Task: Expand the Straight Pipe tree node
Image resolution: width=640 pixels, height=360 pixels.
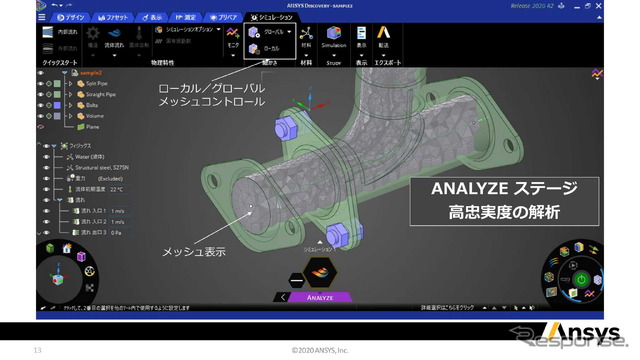Action: [x=71, y=94]
